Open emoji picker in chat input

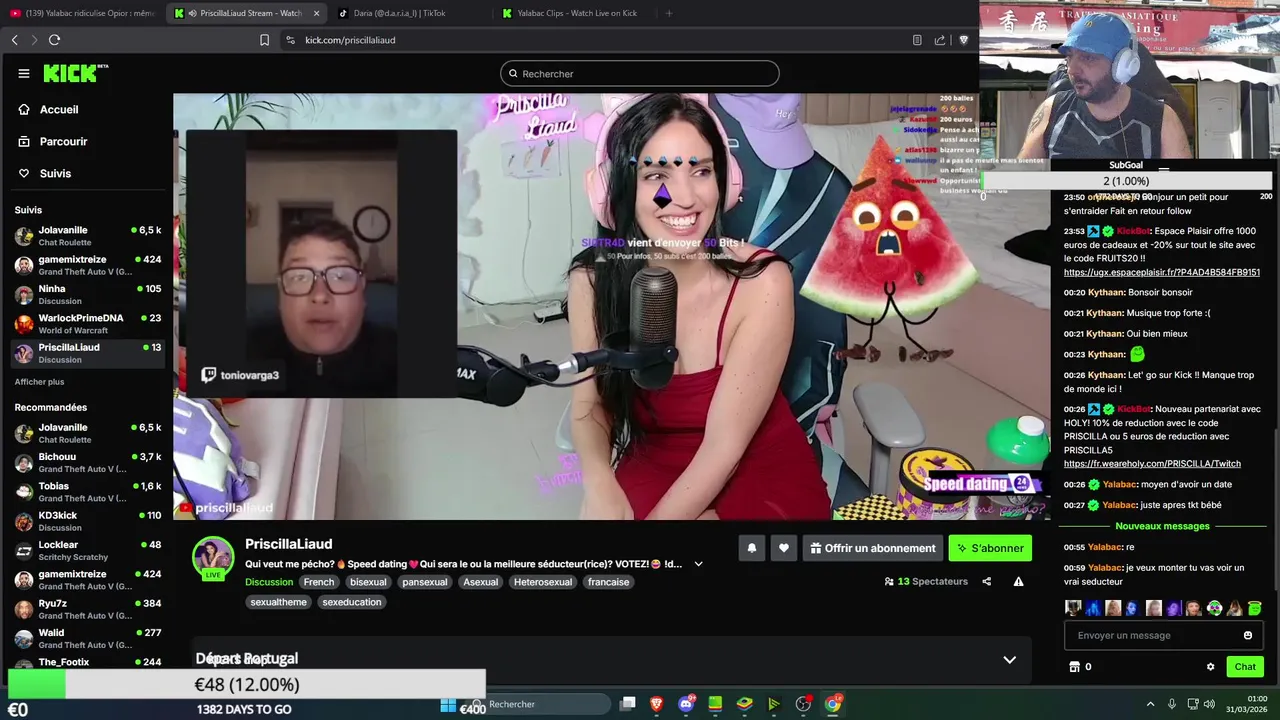[x=1248, y=635]
